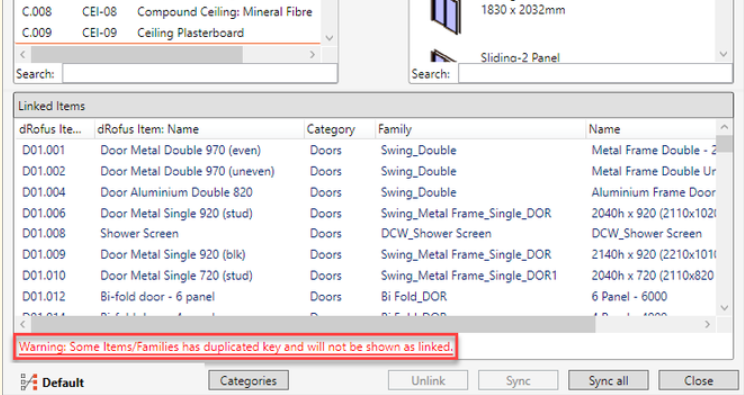Sort linked items by Category column

[x=339, y=129]
